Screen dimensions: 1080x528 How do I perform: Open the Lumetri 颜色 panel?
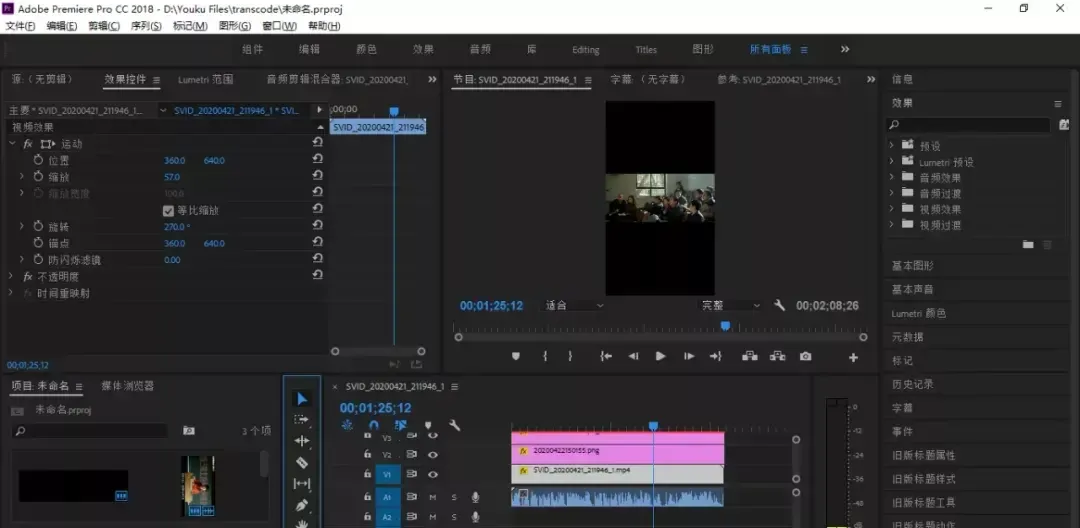(x=919, y=313)
